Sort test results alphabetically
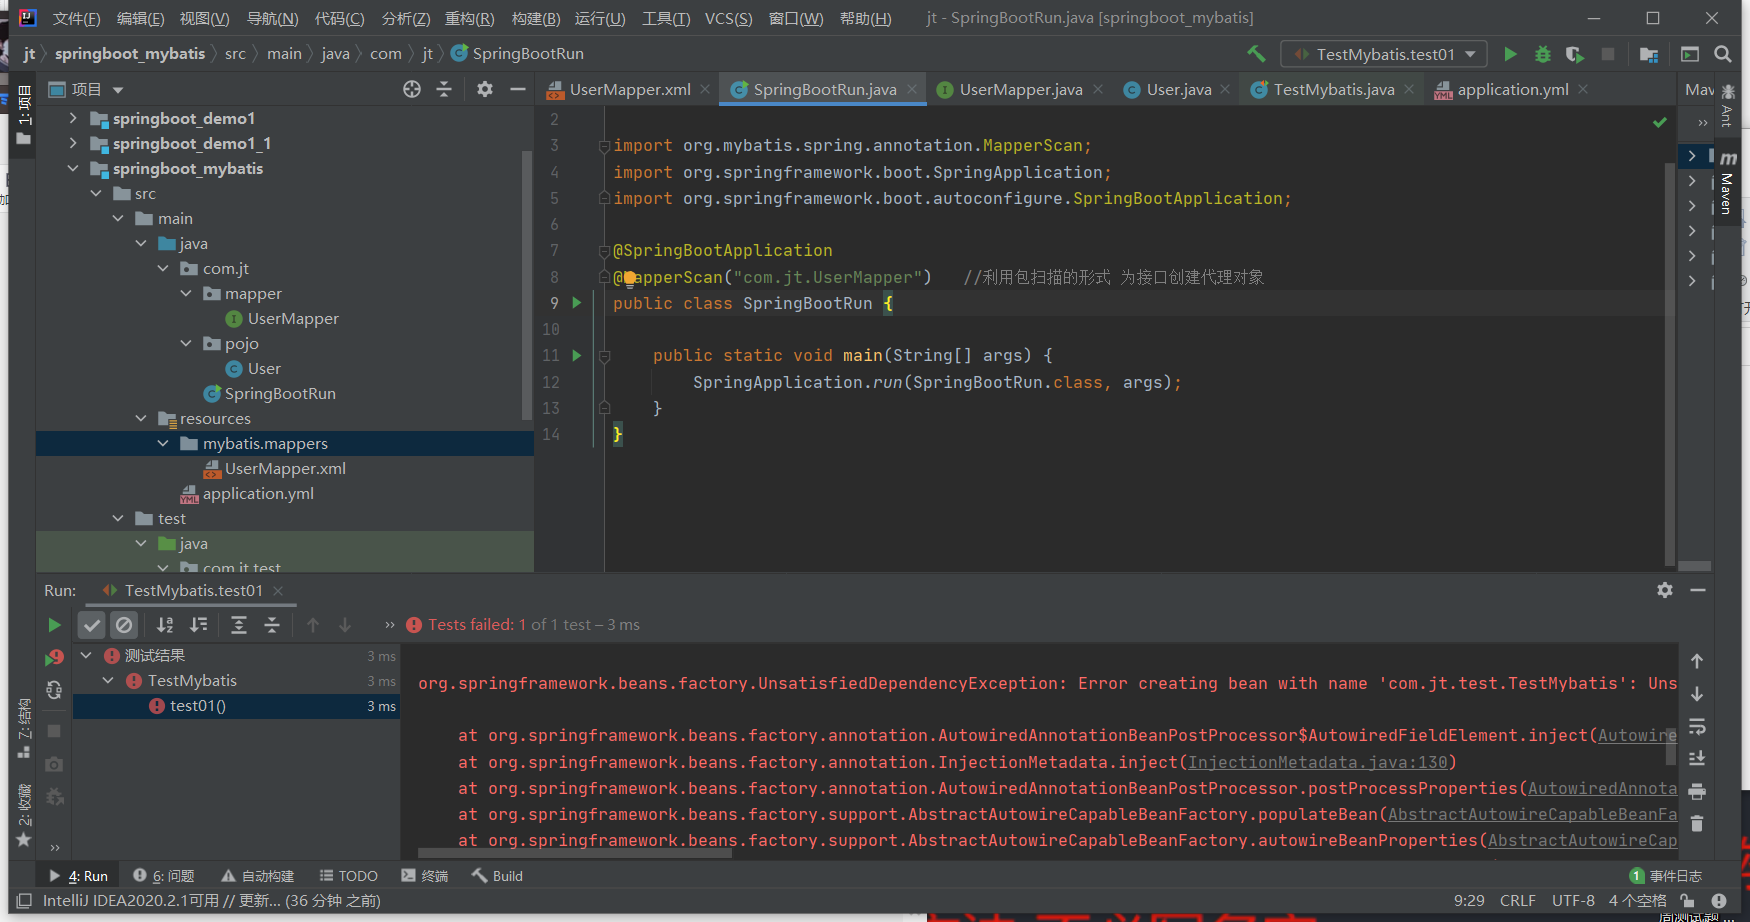This screenshot has height=922, width=1750. (x=165, y=625)
